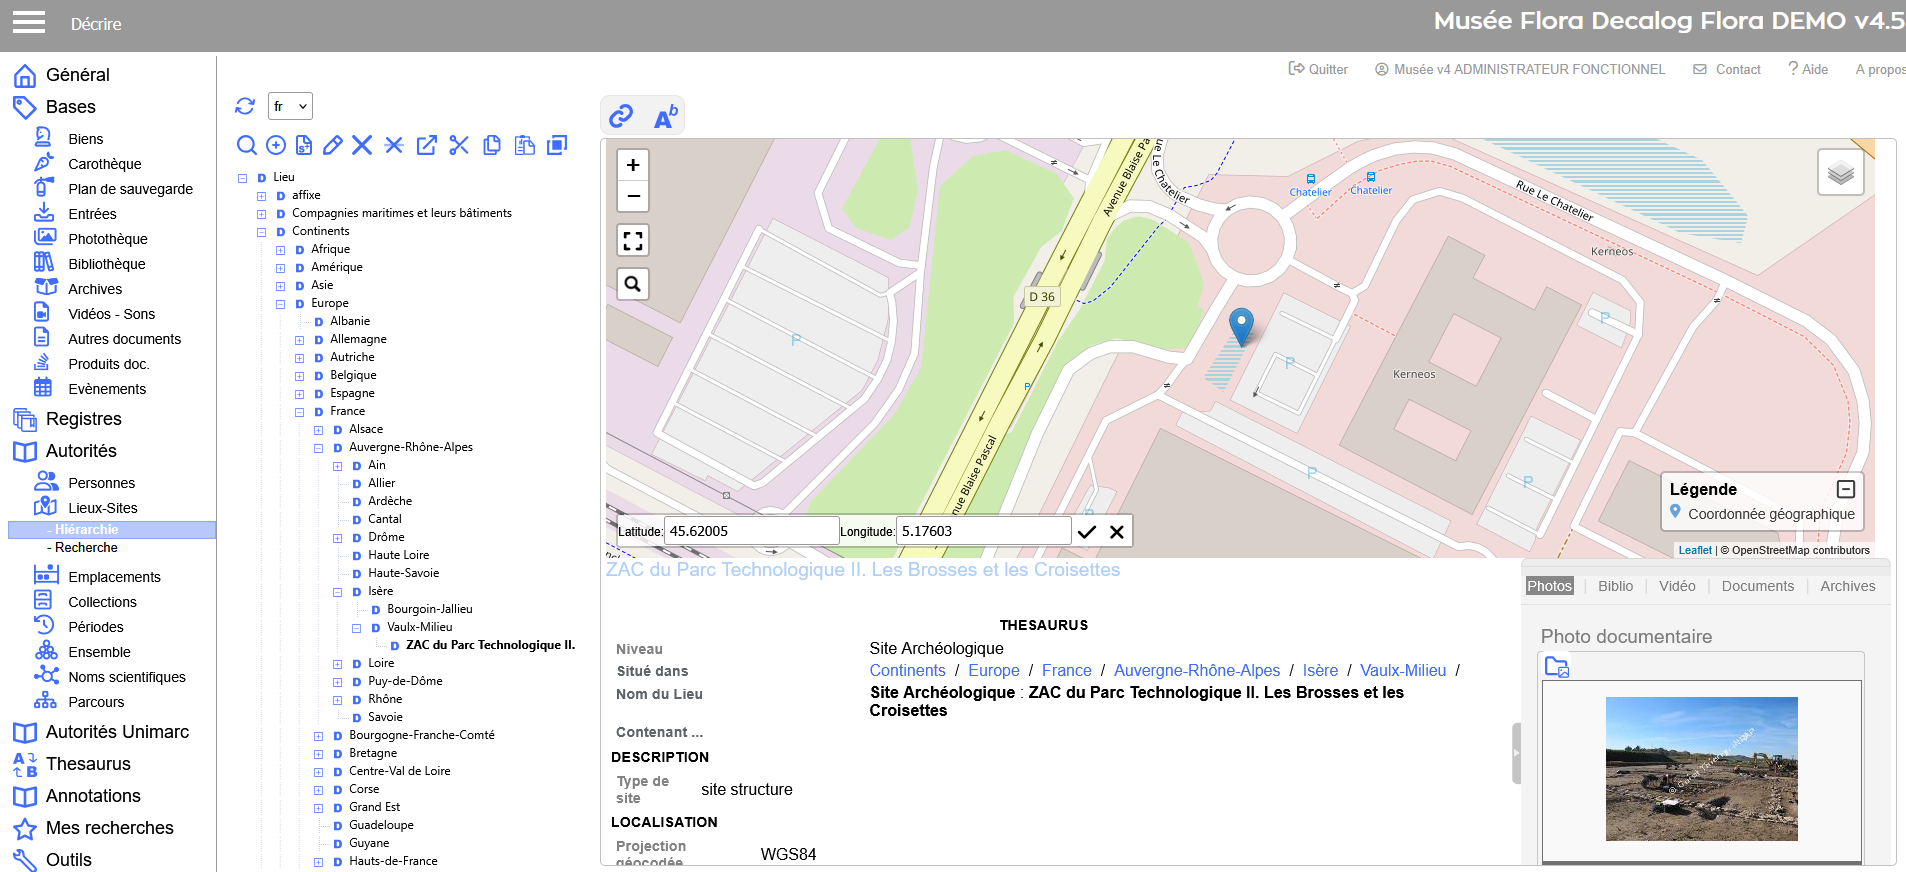Screen dimensions: 1906x872
Task: Click the Latitude input field
Action: pos(752,531)
